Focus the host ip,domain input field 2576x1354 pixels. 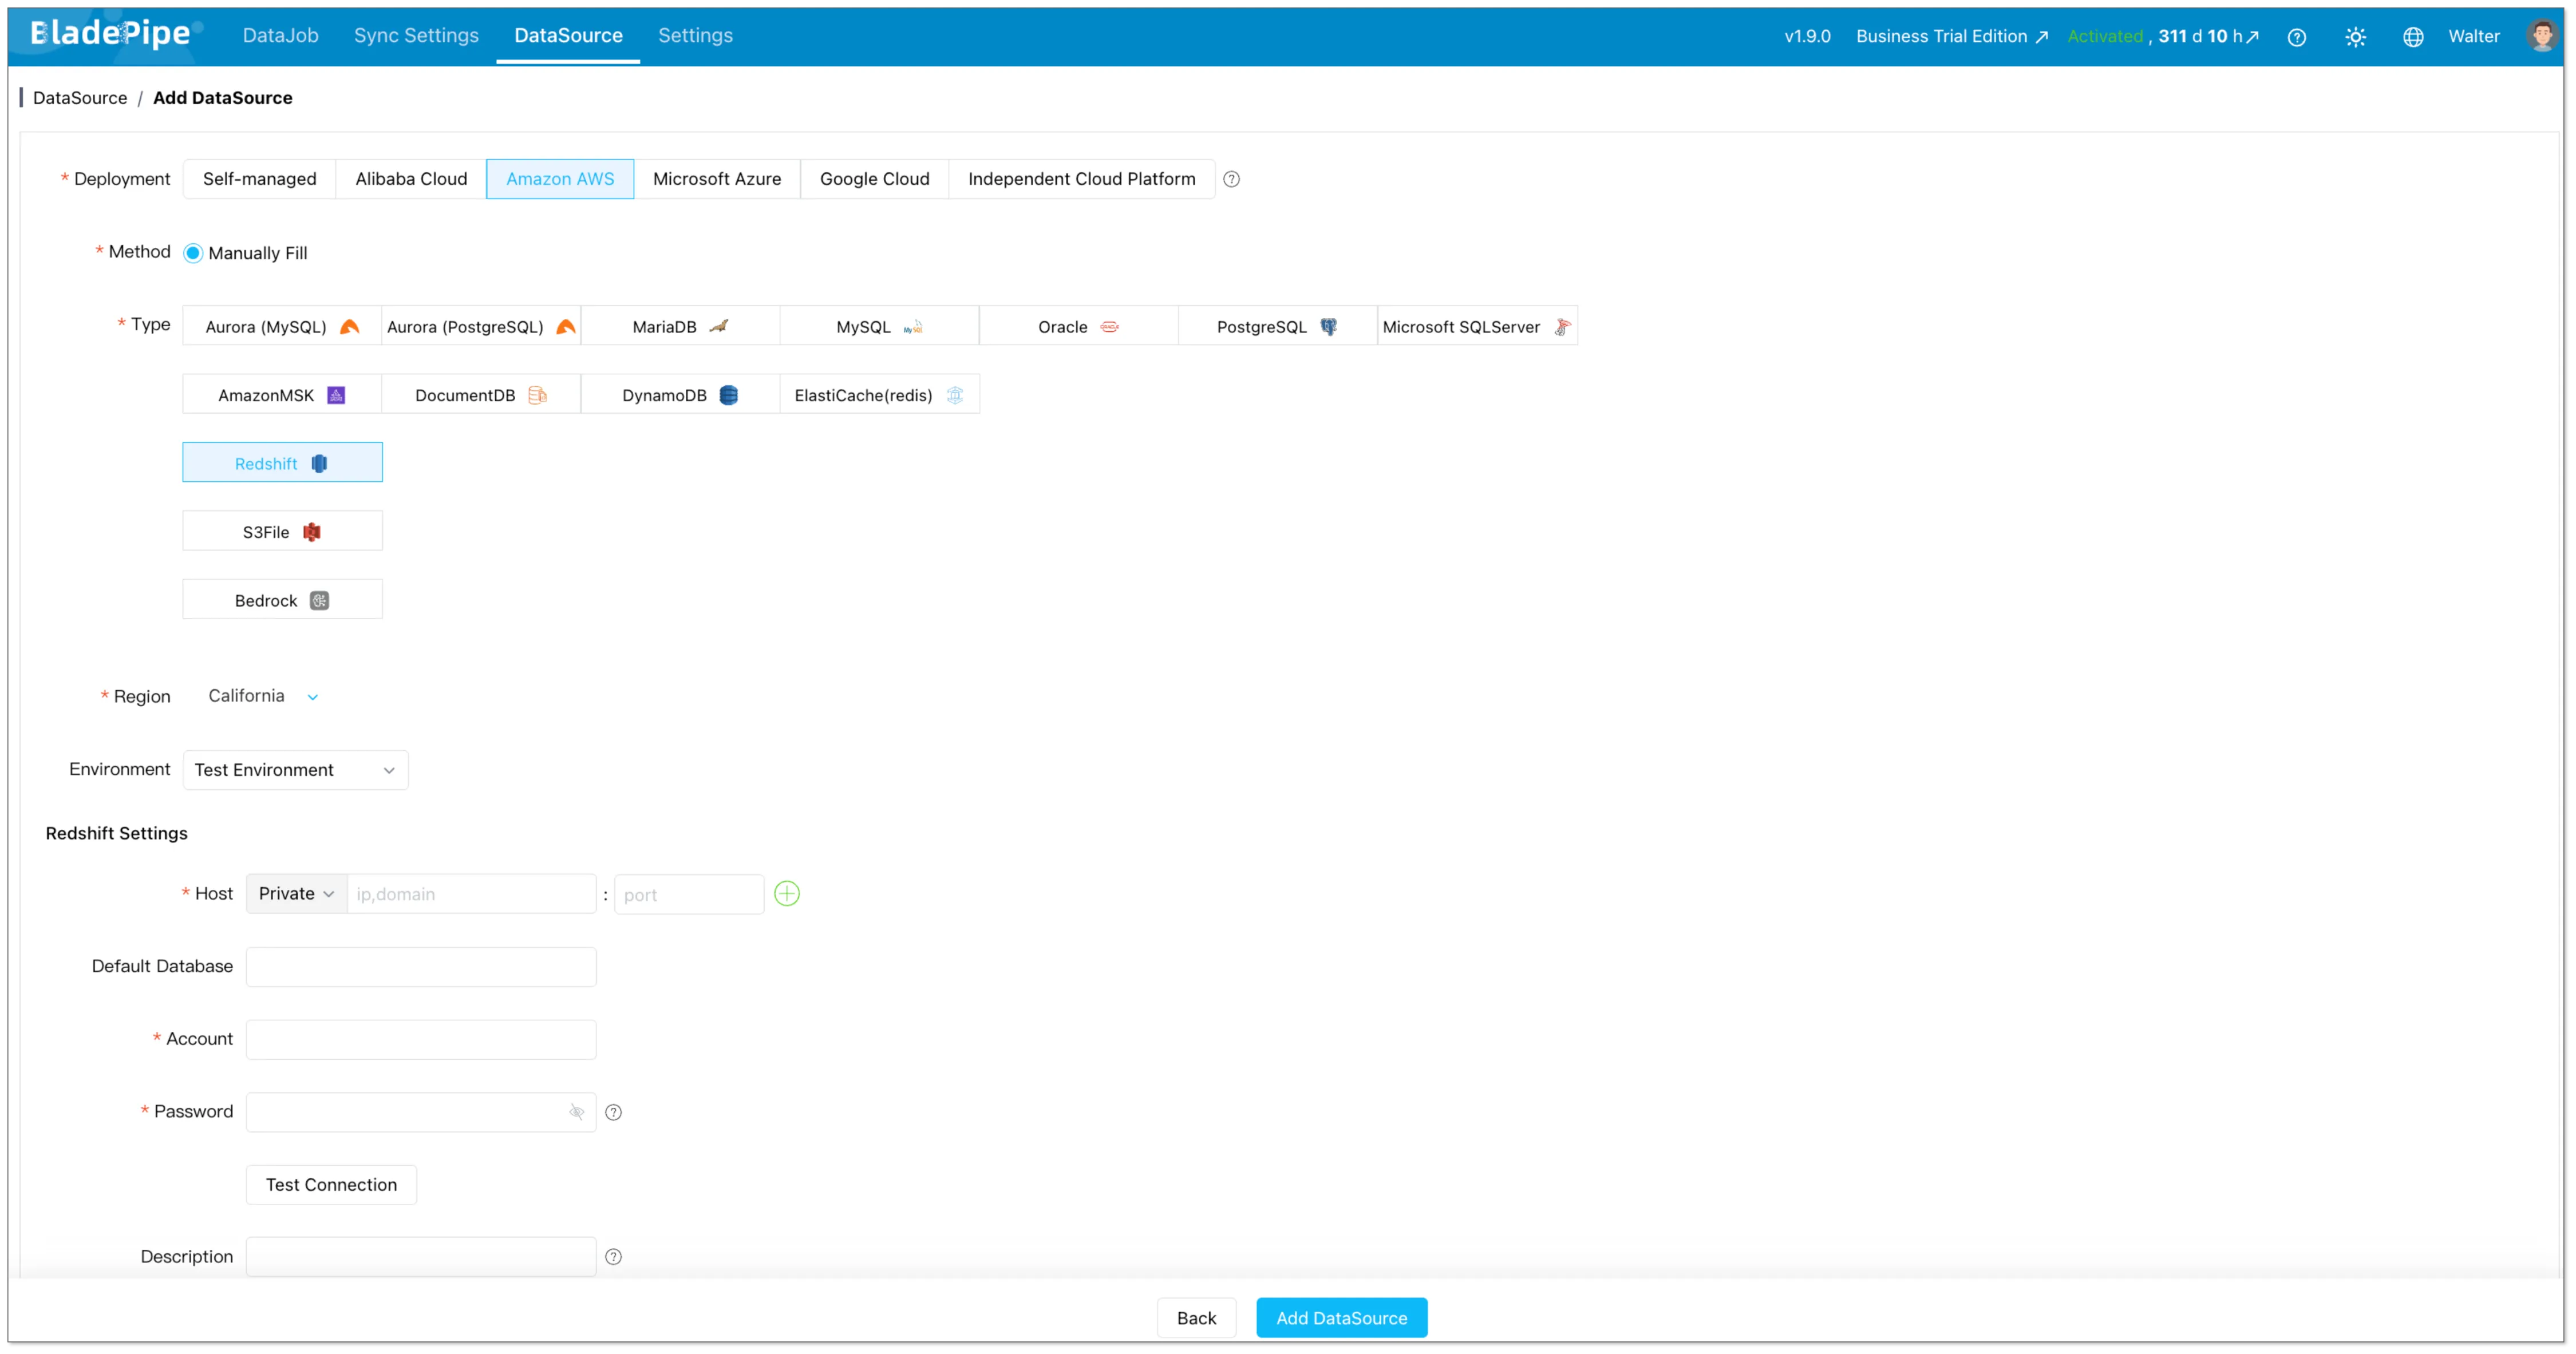[x=471, y=894]
